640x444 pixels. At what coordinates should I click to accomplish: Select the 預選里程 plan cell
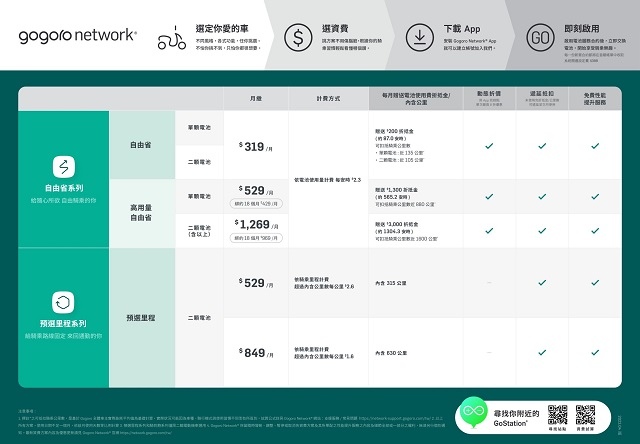coord(141,317)
